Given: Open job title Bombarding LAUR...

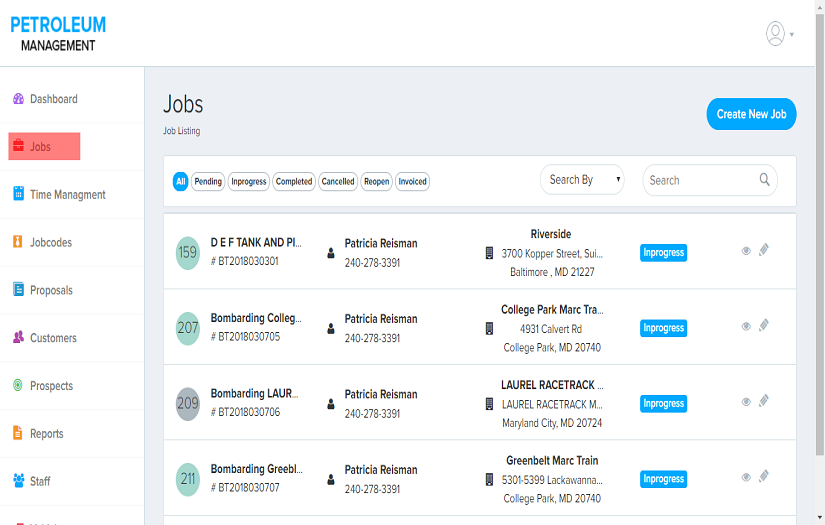Looking at the screenshot, I should pos(255,393).
